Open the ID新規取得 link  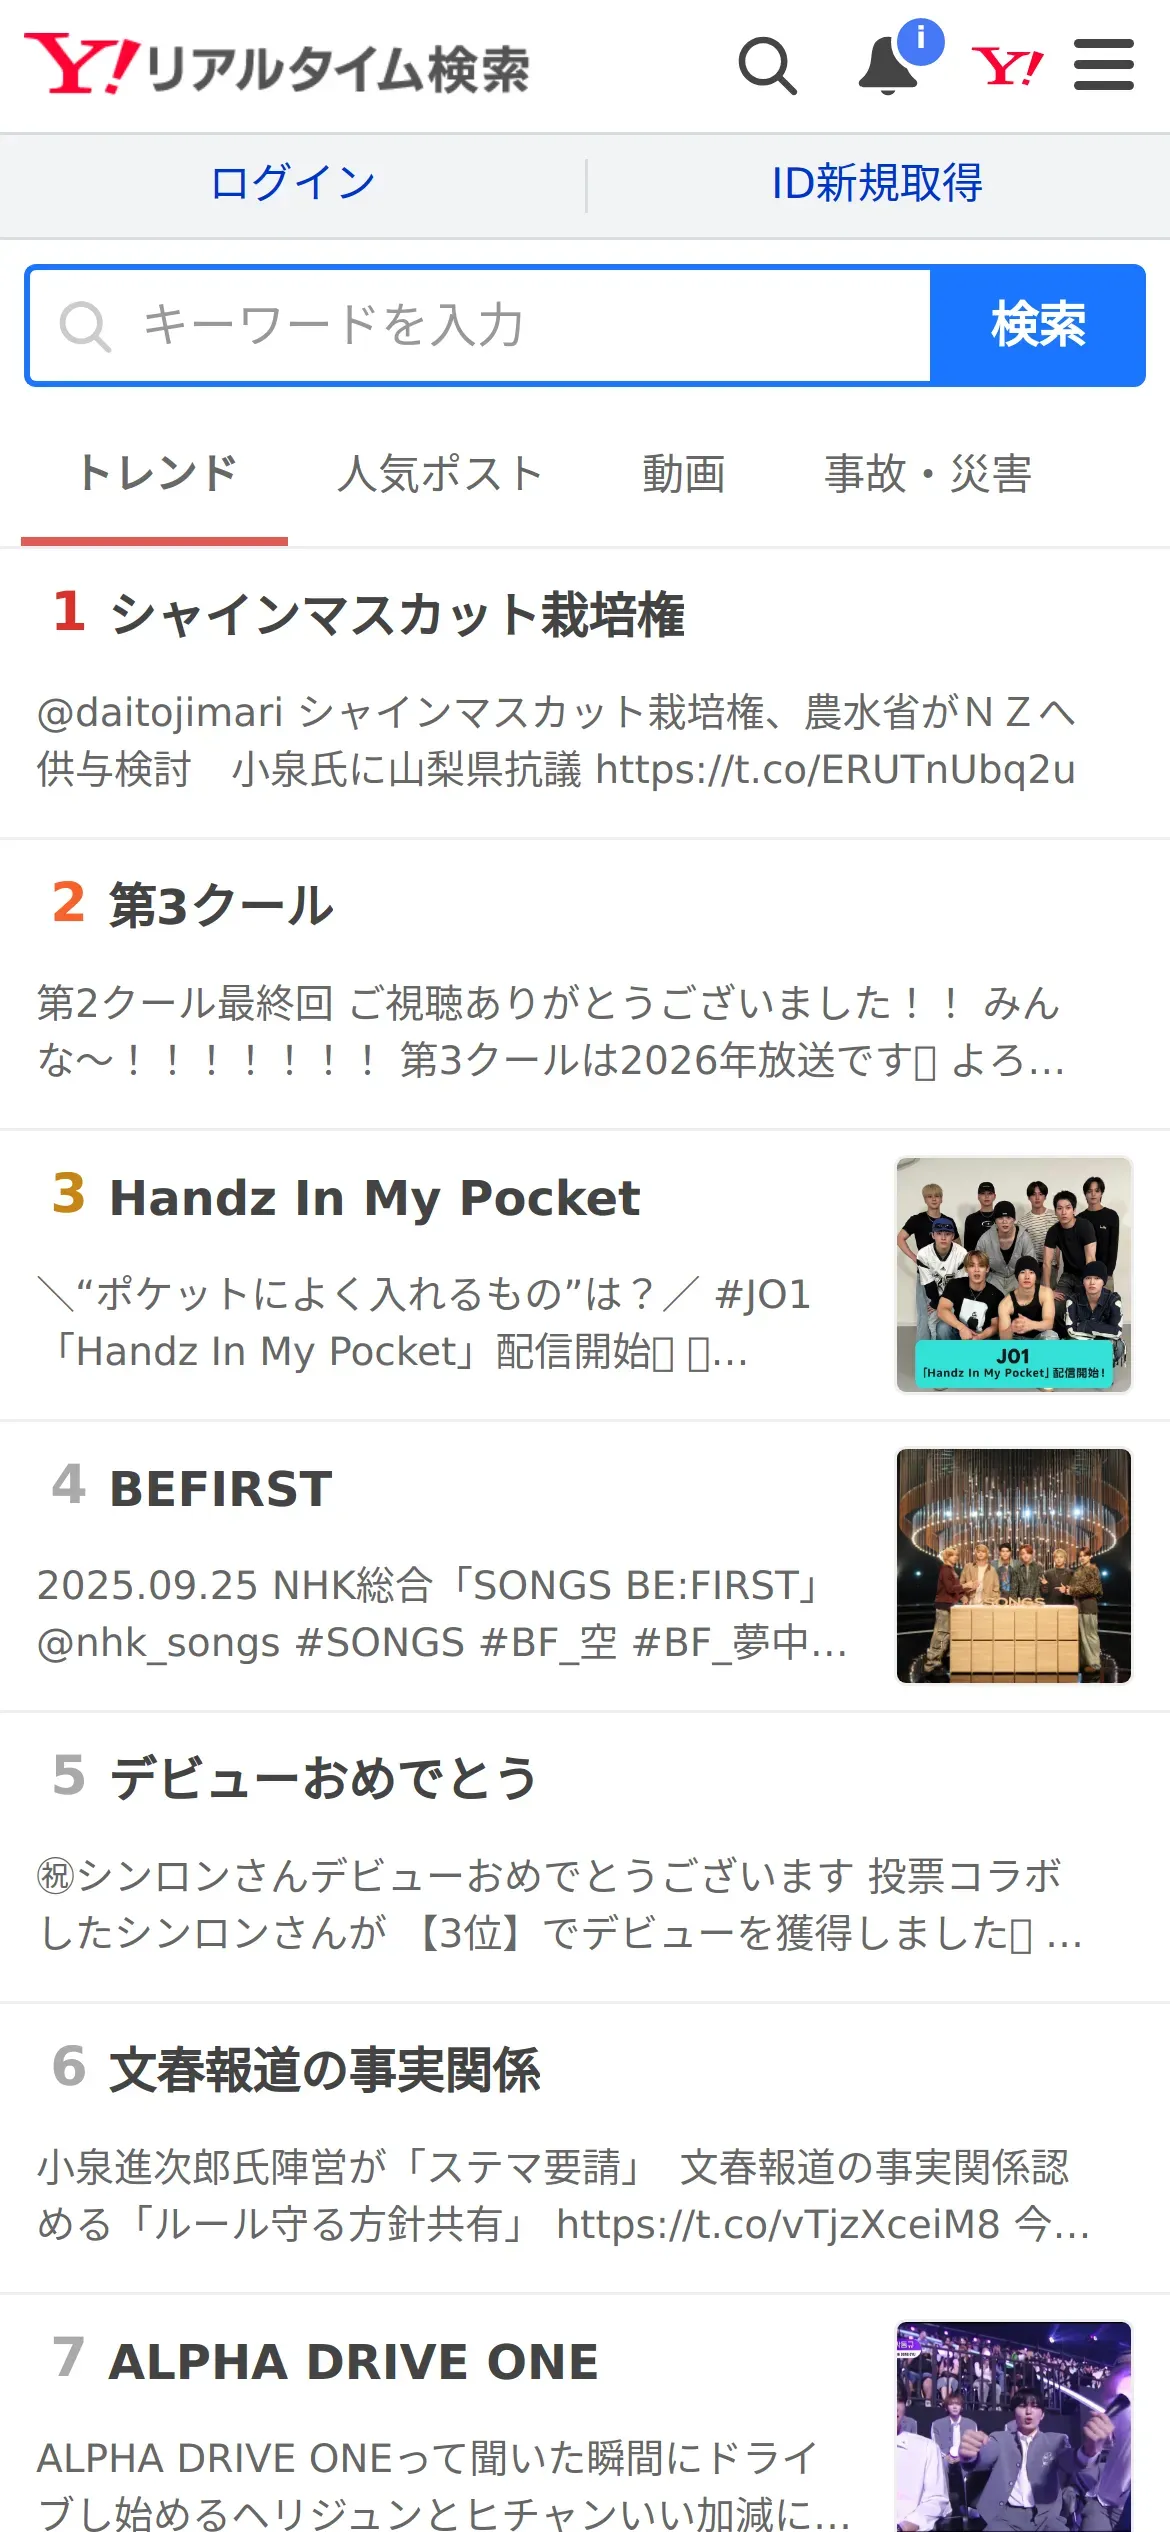(877, 184)
